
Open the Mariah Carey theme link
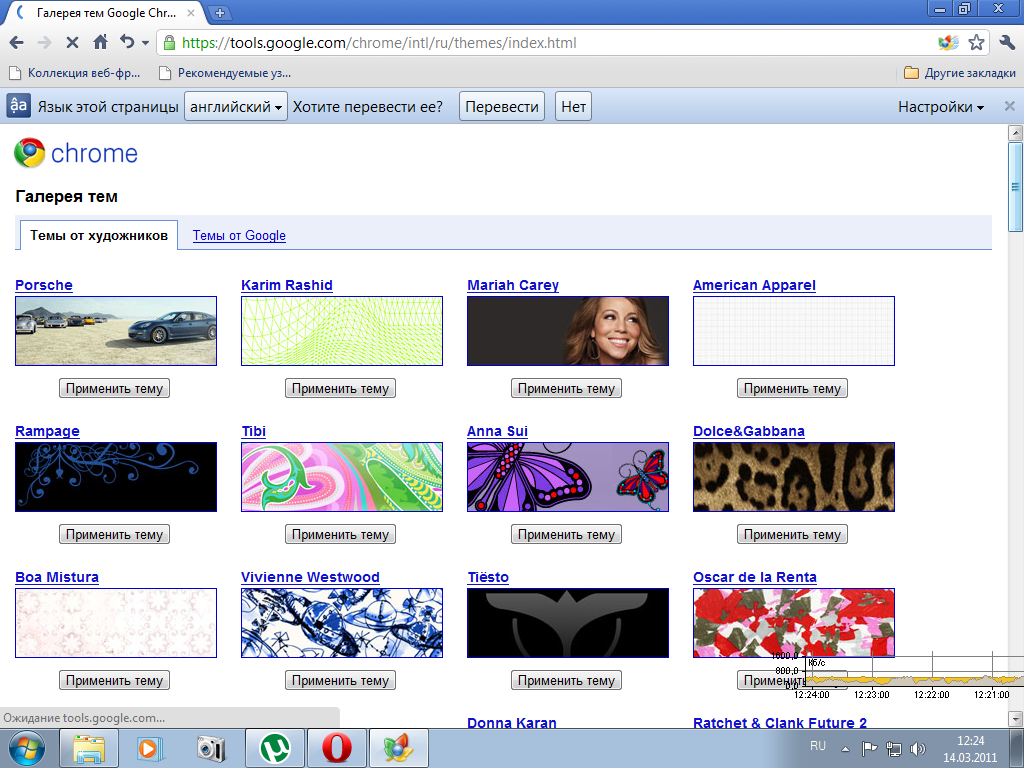[x=513, y=285]
